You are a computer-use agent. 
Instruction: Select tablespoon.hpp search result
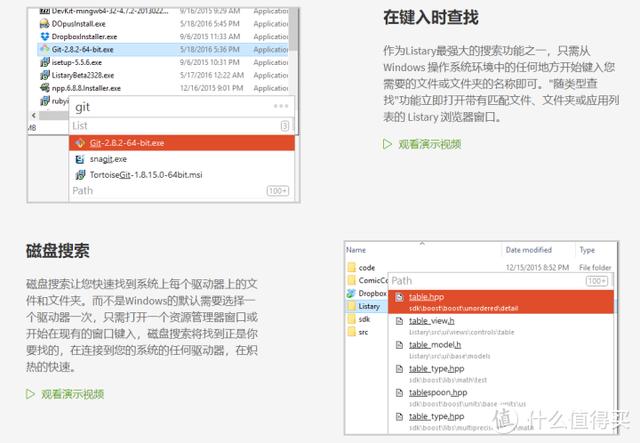coord(501,398)
